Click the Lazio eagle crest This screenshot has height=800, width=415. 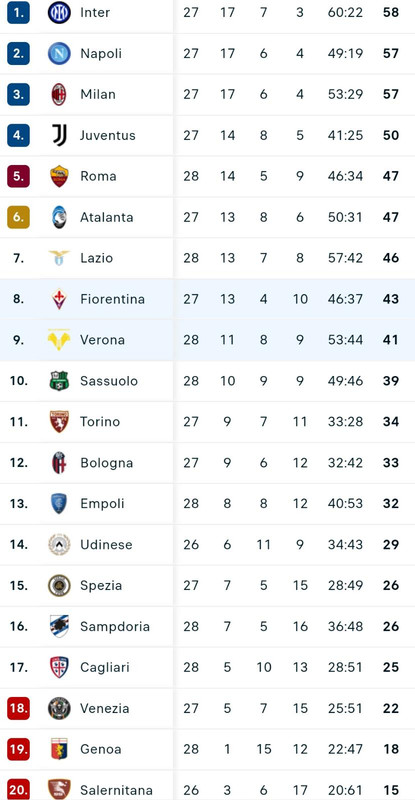[59, 258]
